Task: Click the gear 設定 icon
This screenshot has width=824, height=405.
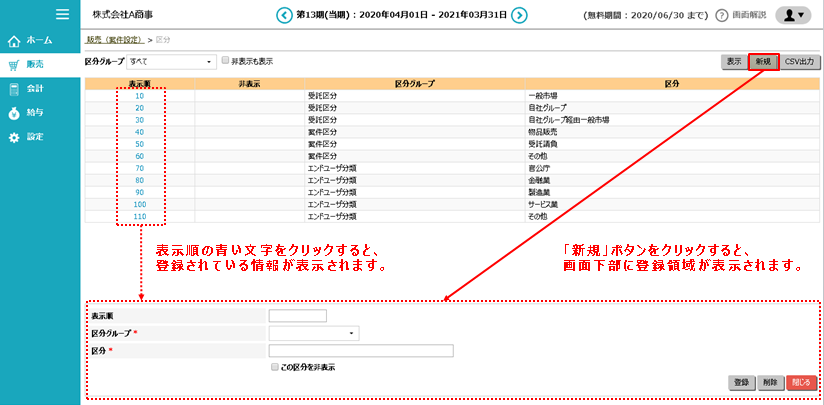Action: (14, 137)
